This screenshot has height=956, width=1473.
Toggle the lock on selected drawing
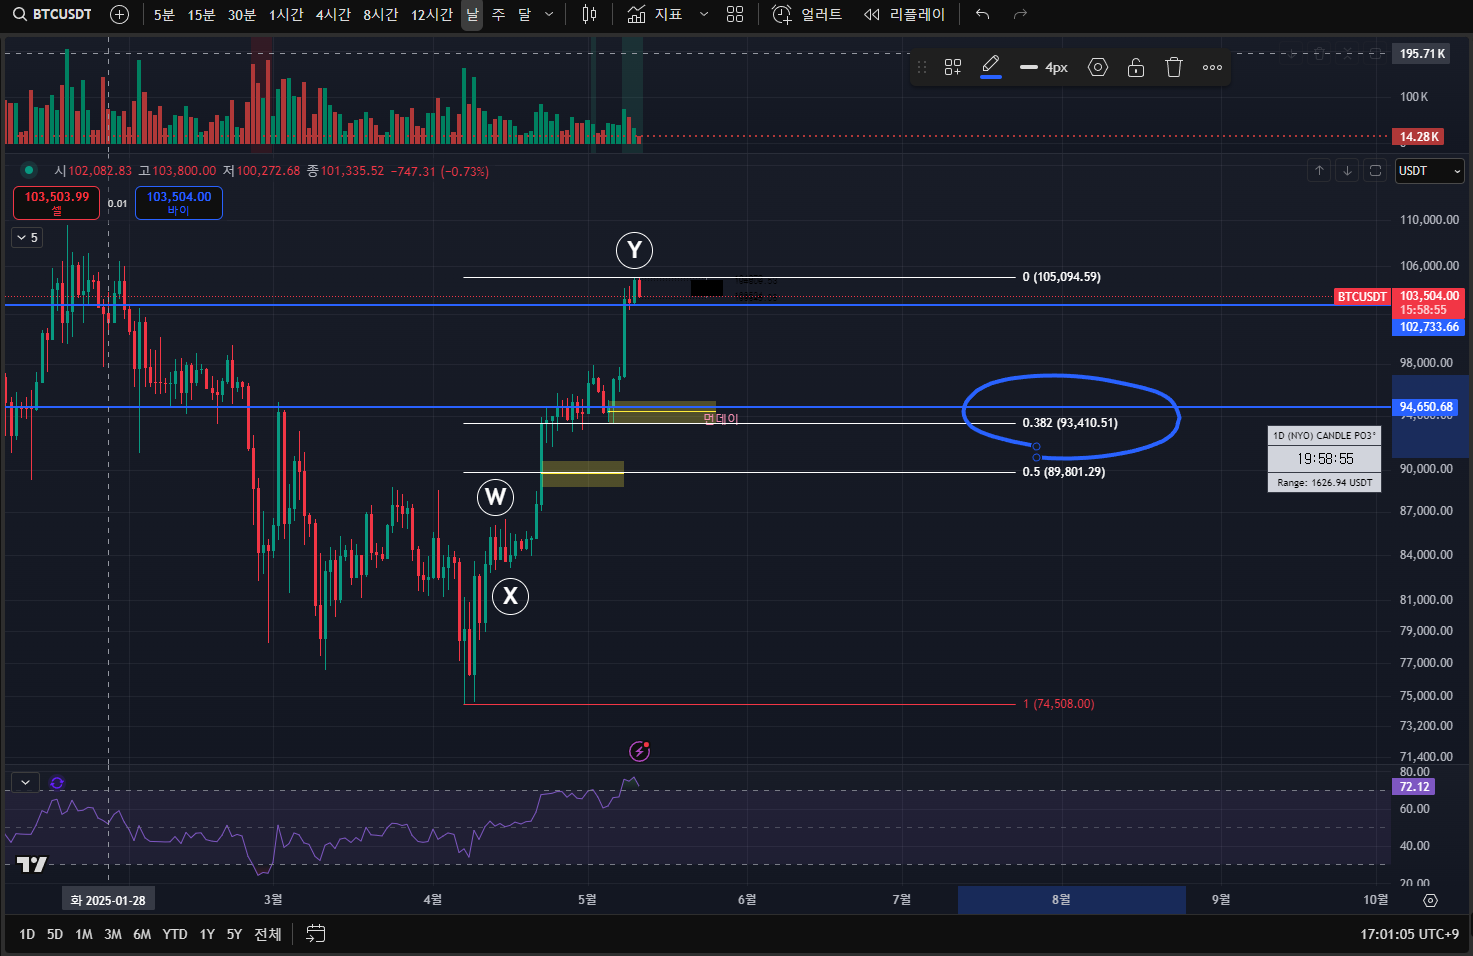coord(1136,67)
